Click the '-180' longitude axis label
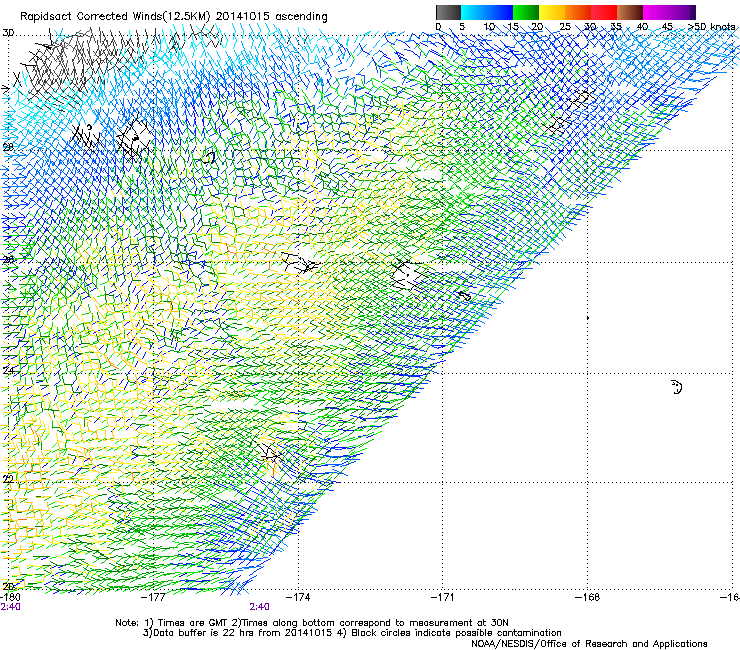 coord(9,598)
